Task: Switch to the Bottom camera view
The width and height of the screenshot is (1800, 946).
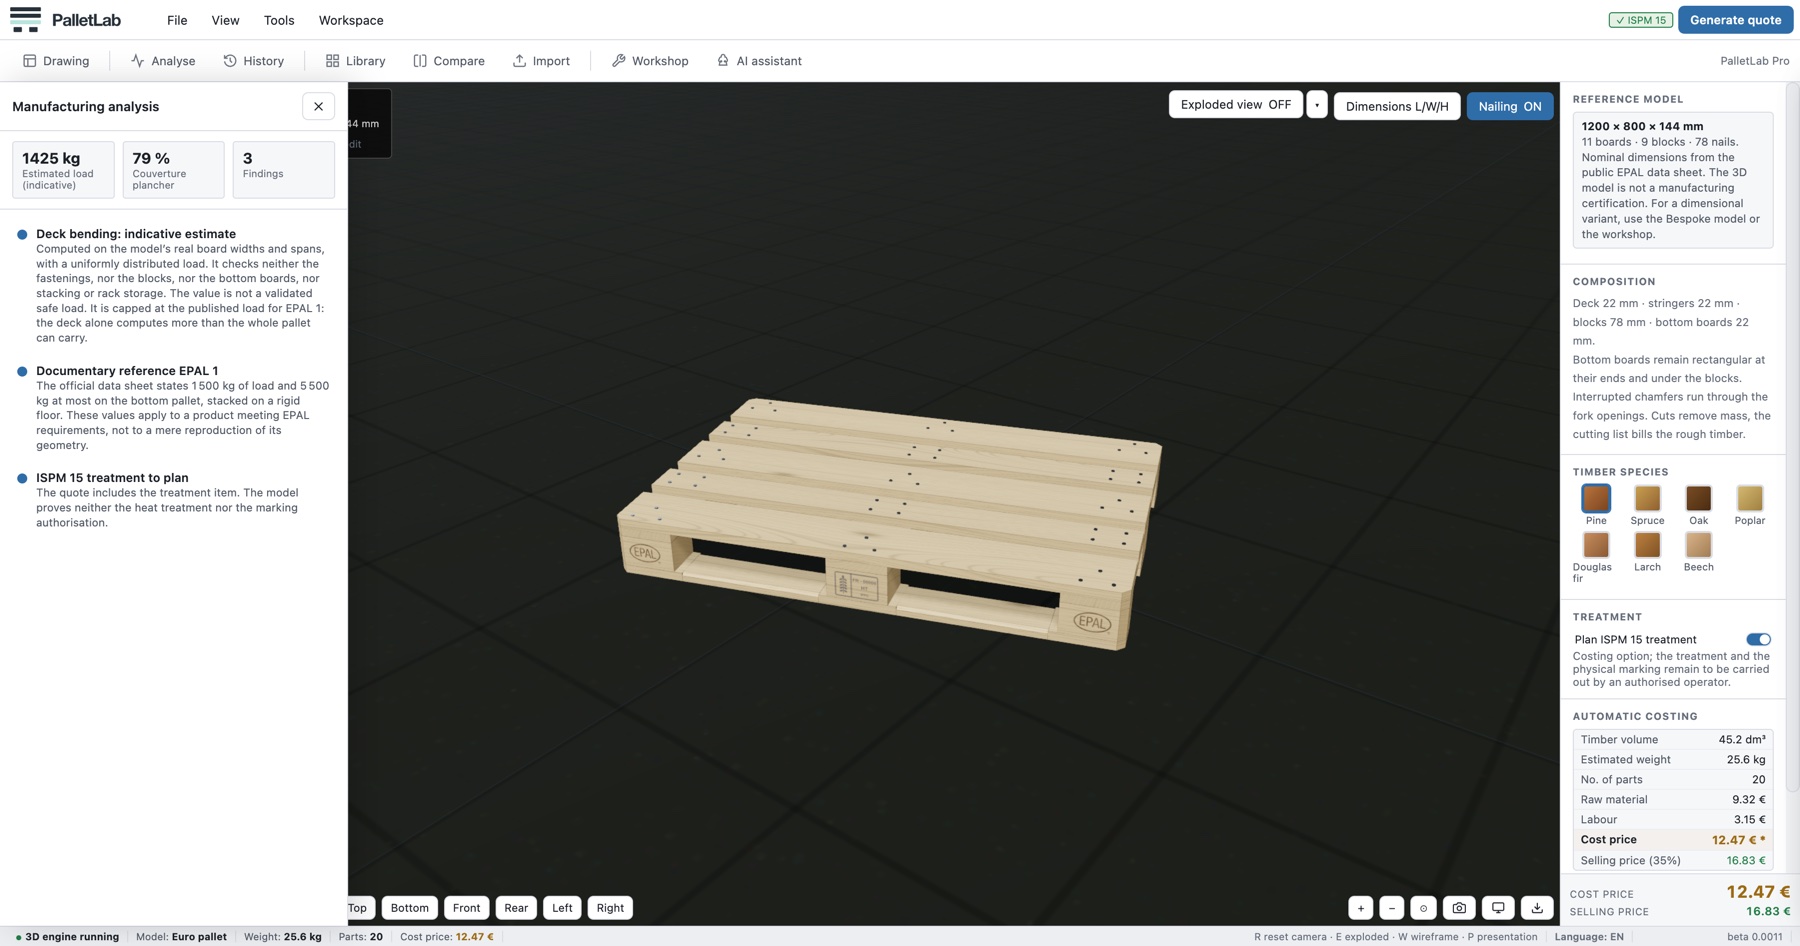Action: pos(409,908)
